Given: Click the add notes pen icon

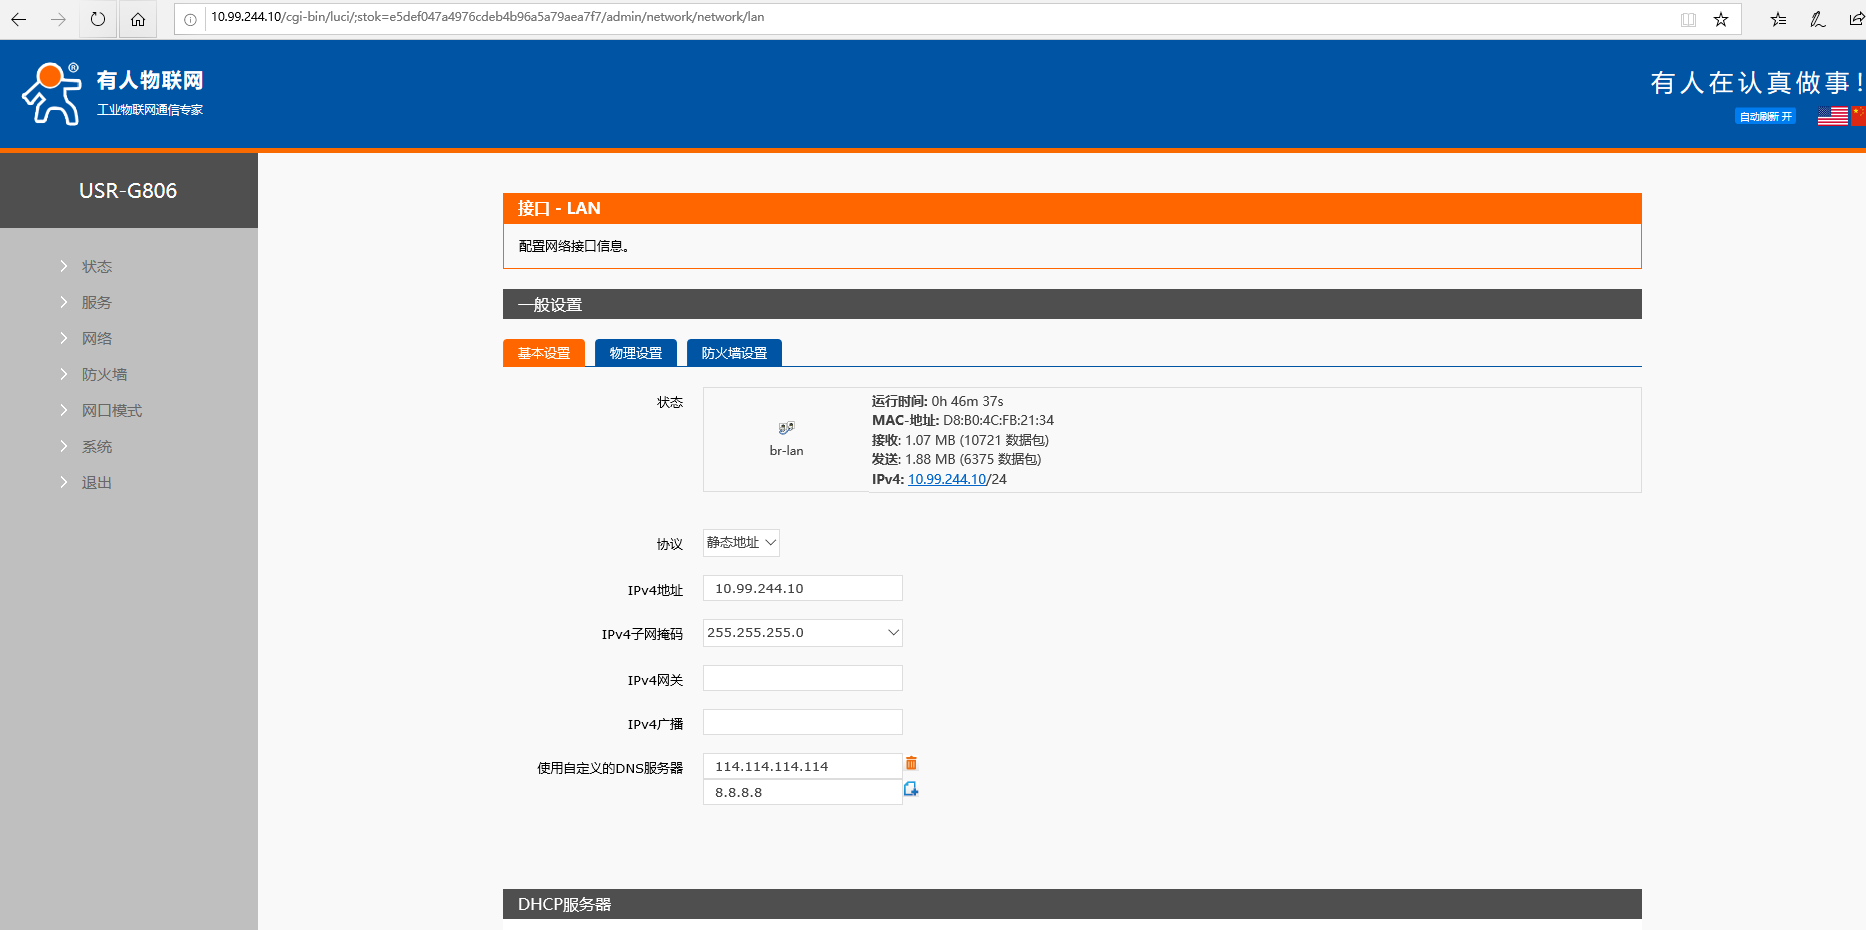Looking at the screenshot, I should point(1818,19).
